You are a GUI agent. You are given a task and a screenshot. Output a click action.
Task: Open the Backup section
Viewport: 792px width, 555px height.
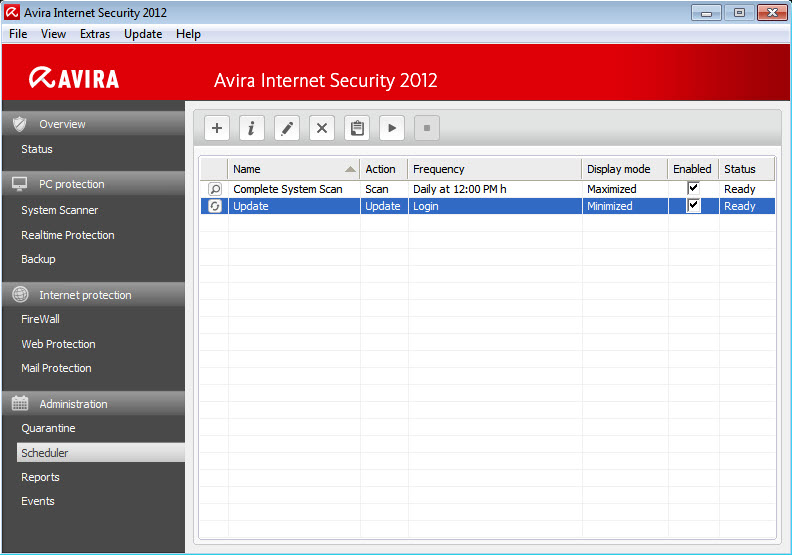38,259
